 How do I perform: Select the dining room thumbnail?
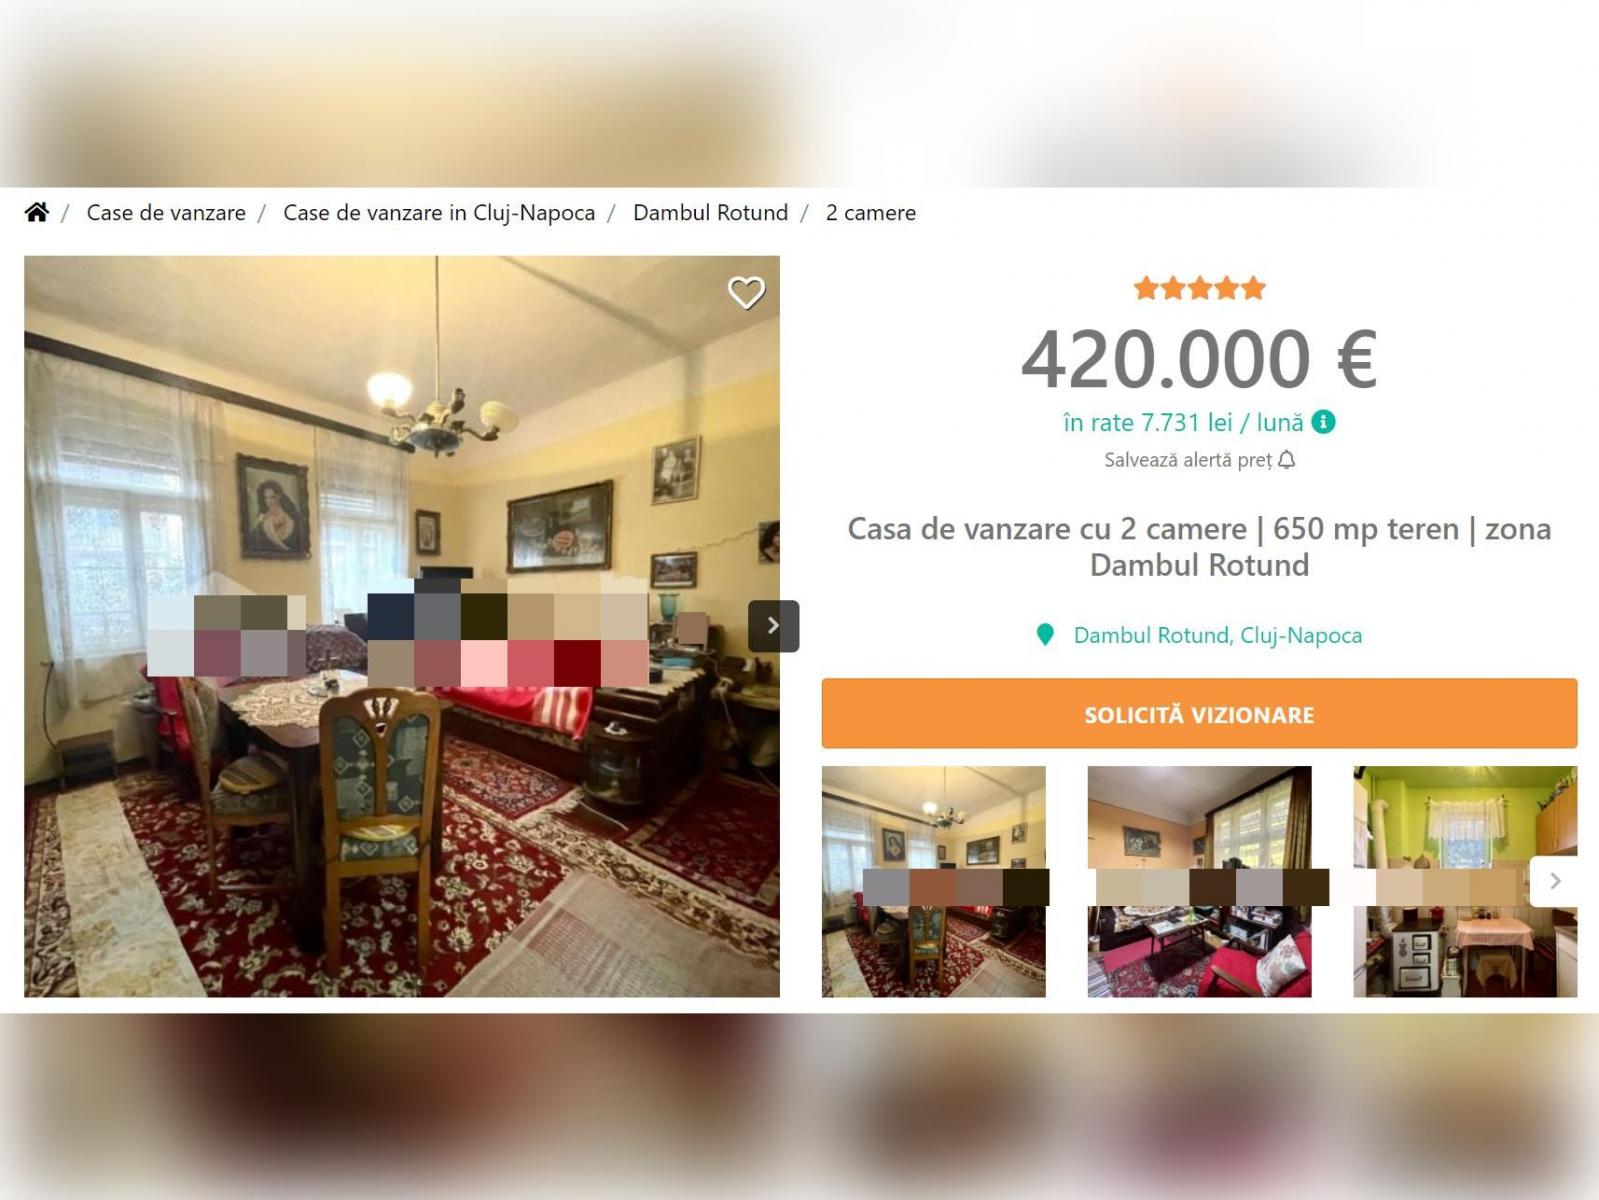(934, 881)
